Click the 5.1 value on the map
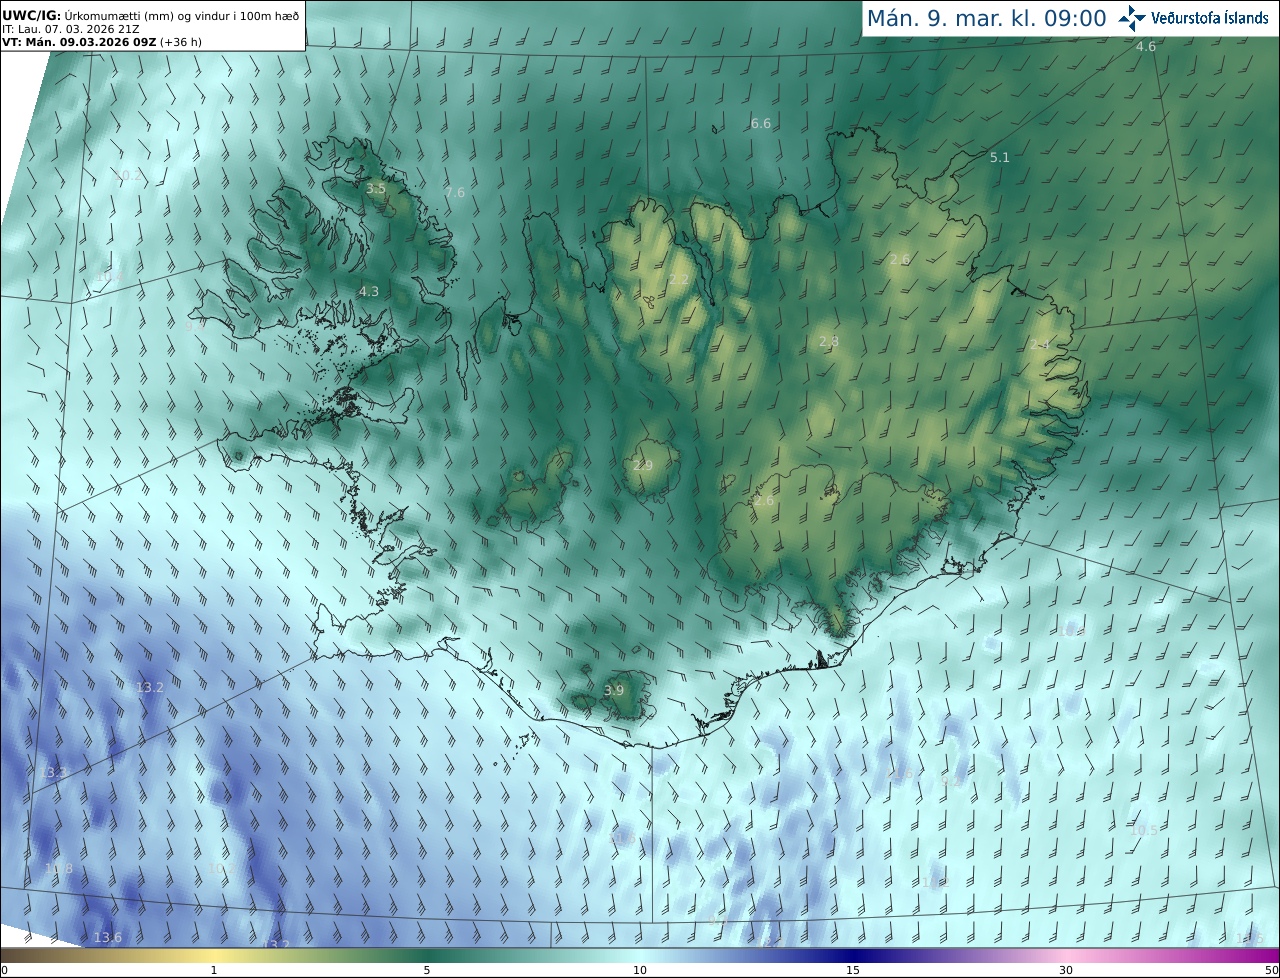The height and width of the screenshot is (978, 1280). coord(1000,157)
